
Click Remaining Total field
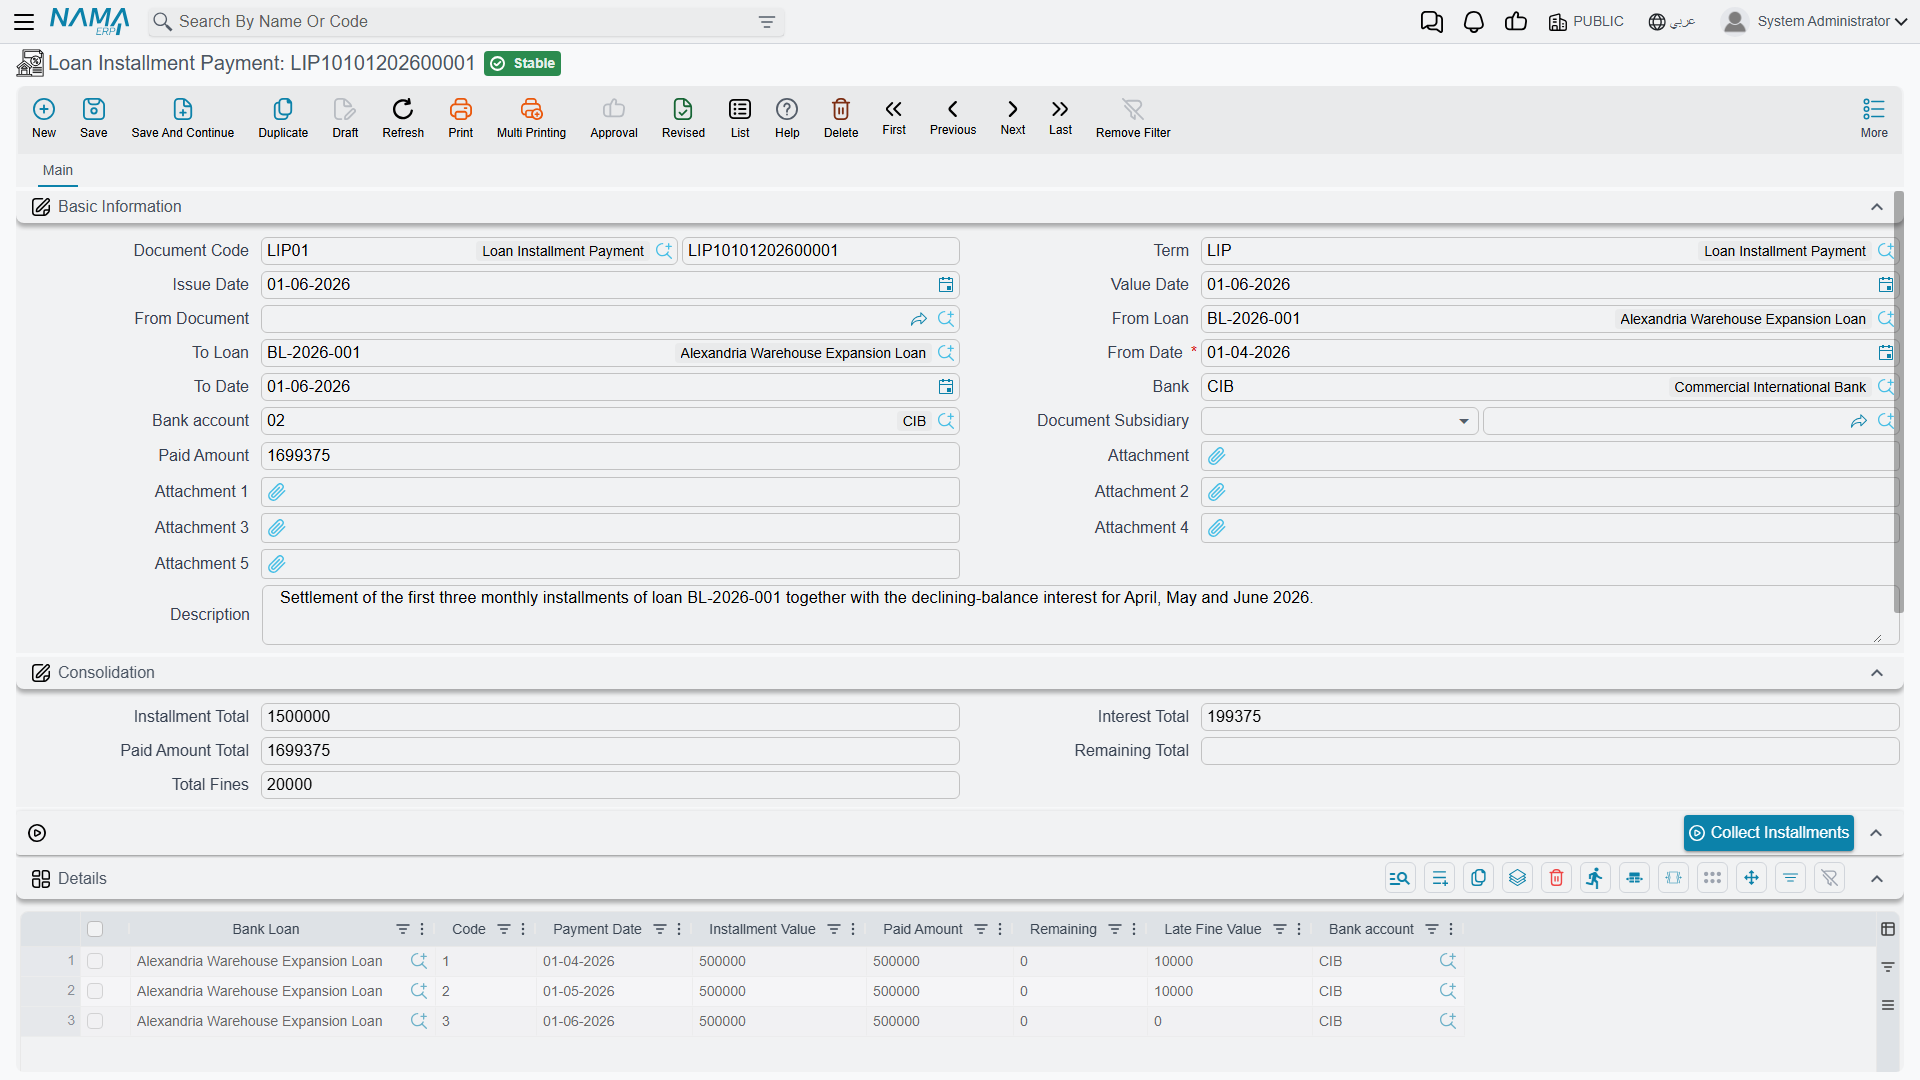coord(1550,751)
